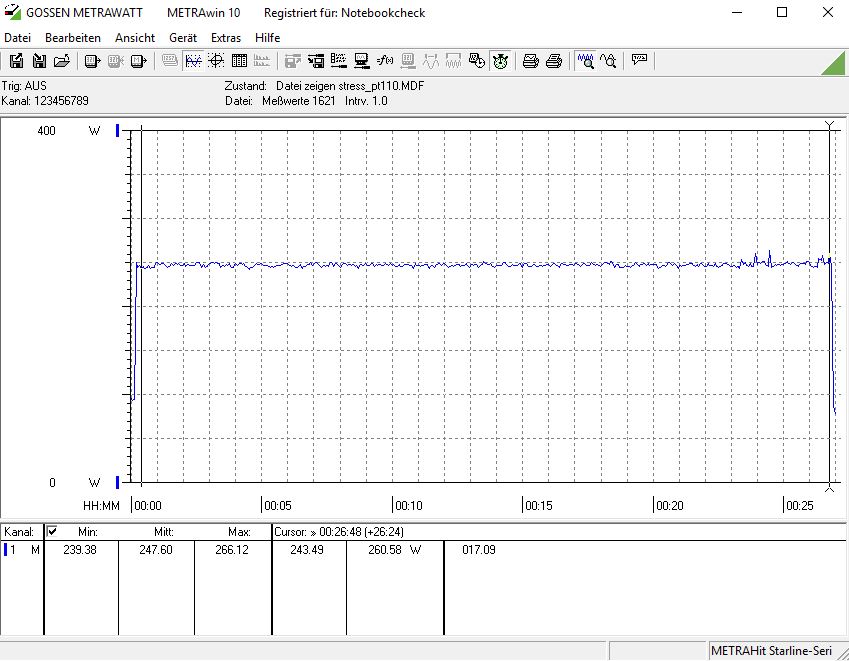
Task: Toggle the checkbox next to Kanal
Action: pyautogui.click(x=52, y=532)
